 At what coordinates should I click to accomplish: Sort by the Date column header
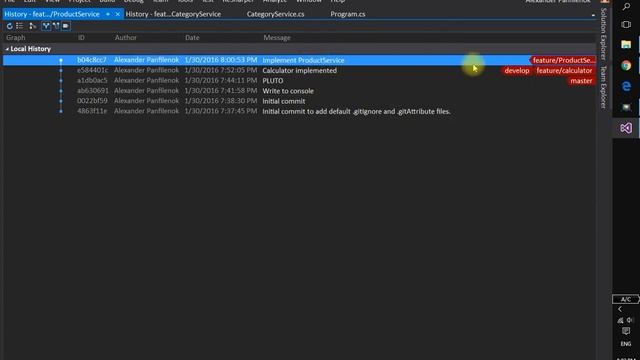point(192,38)
